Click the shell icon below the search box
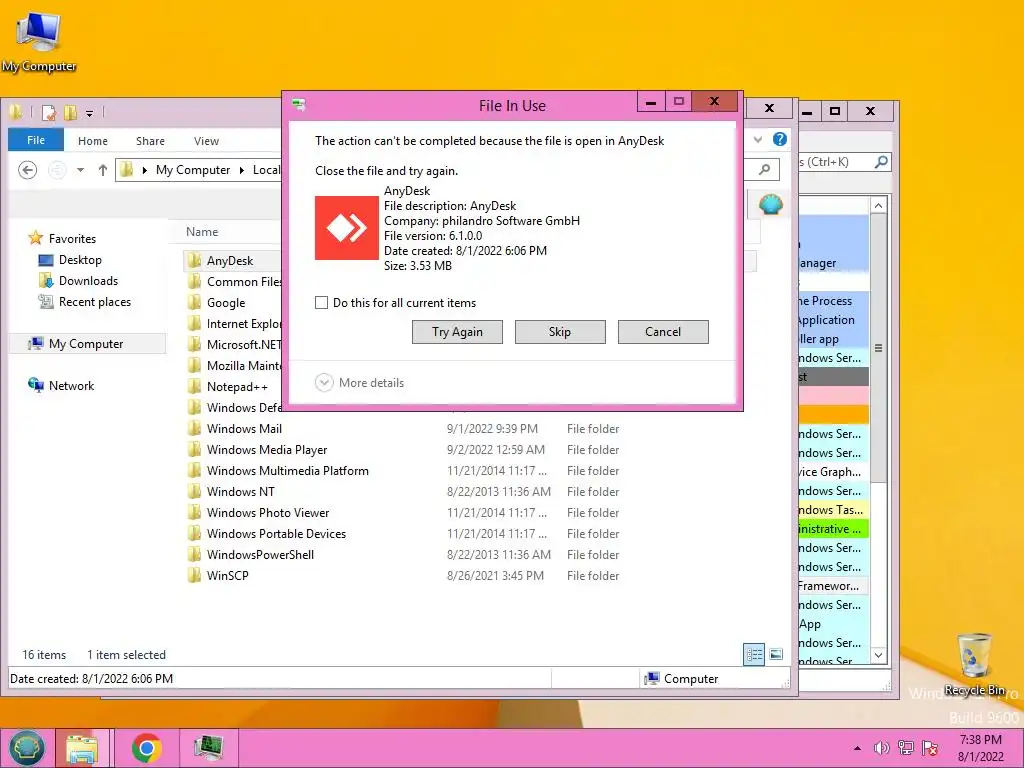This screenshot has height=768, width=1024. [x=771, y=204]
